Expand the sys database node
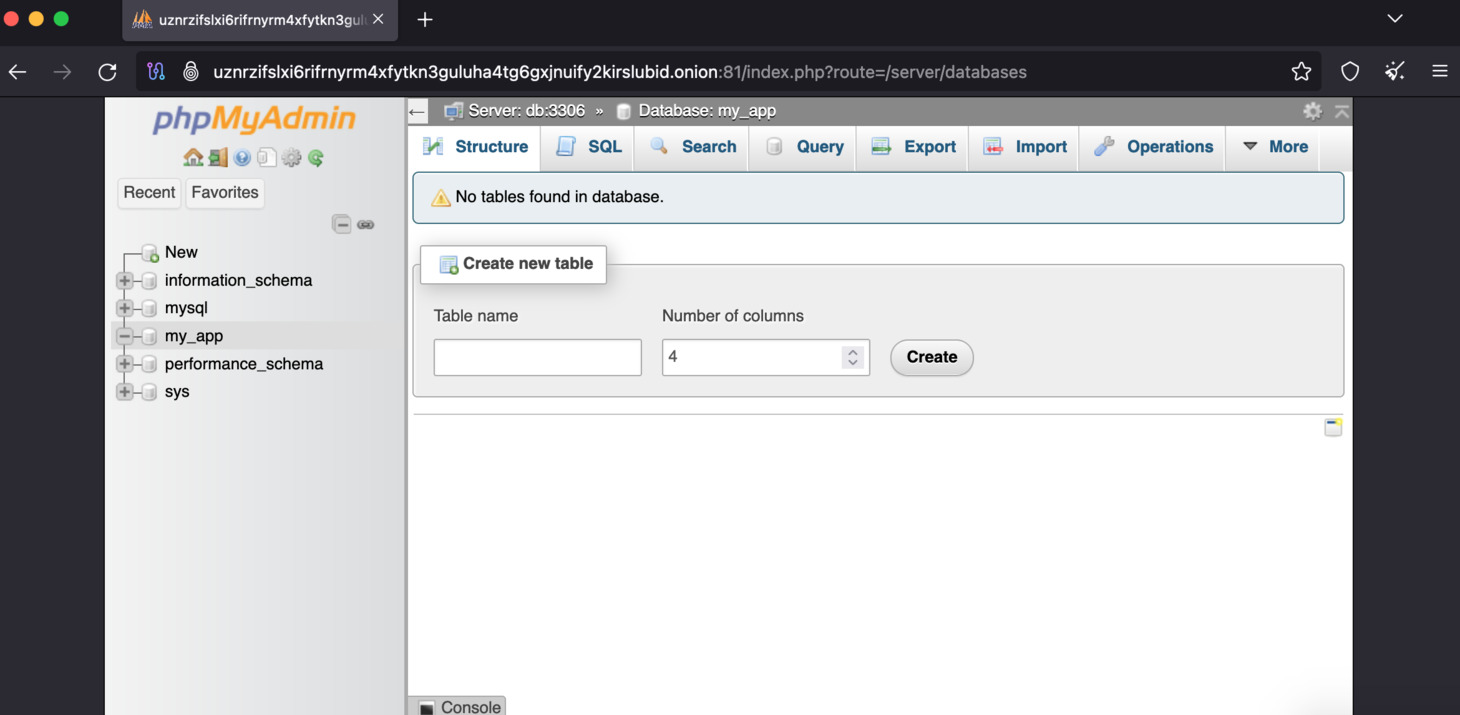The image size is (1460, 715). tap(125, 392)
